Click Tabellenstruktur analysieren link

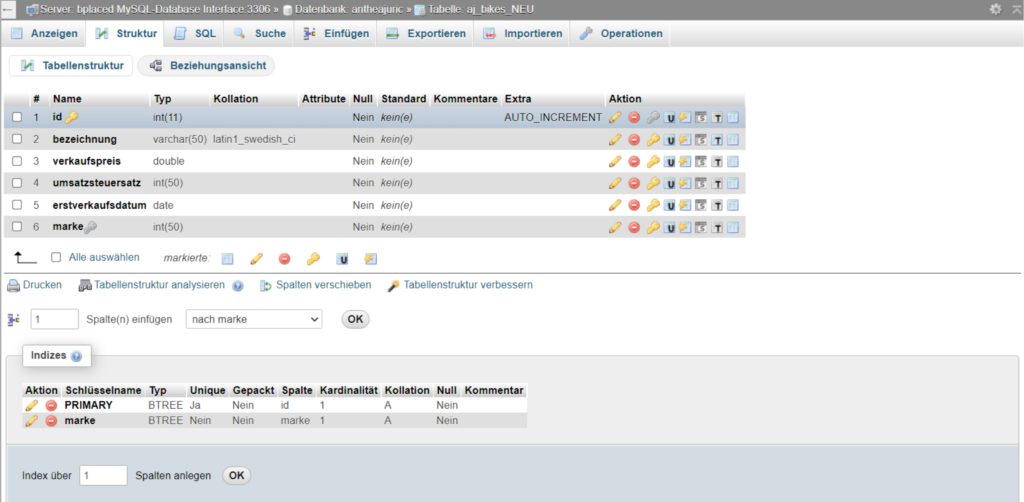click(x=159, y=285)
